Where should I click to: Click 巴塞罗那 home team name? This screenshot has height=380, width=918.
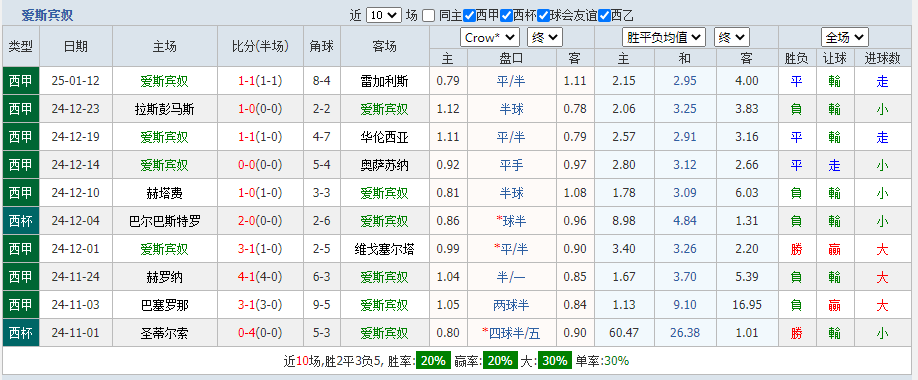165,306
